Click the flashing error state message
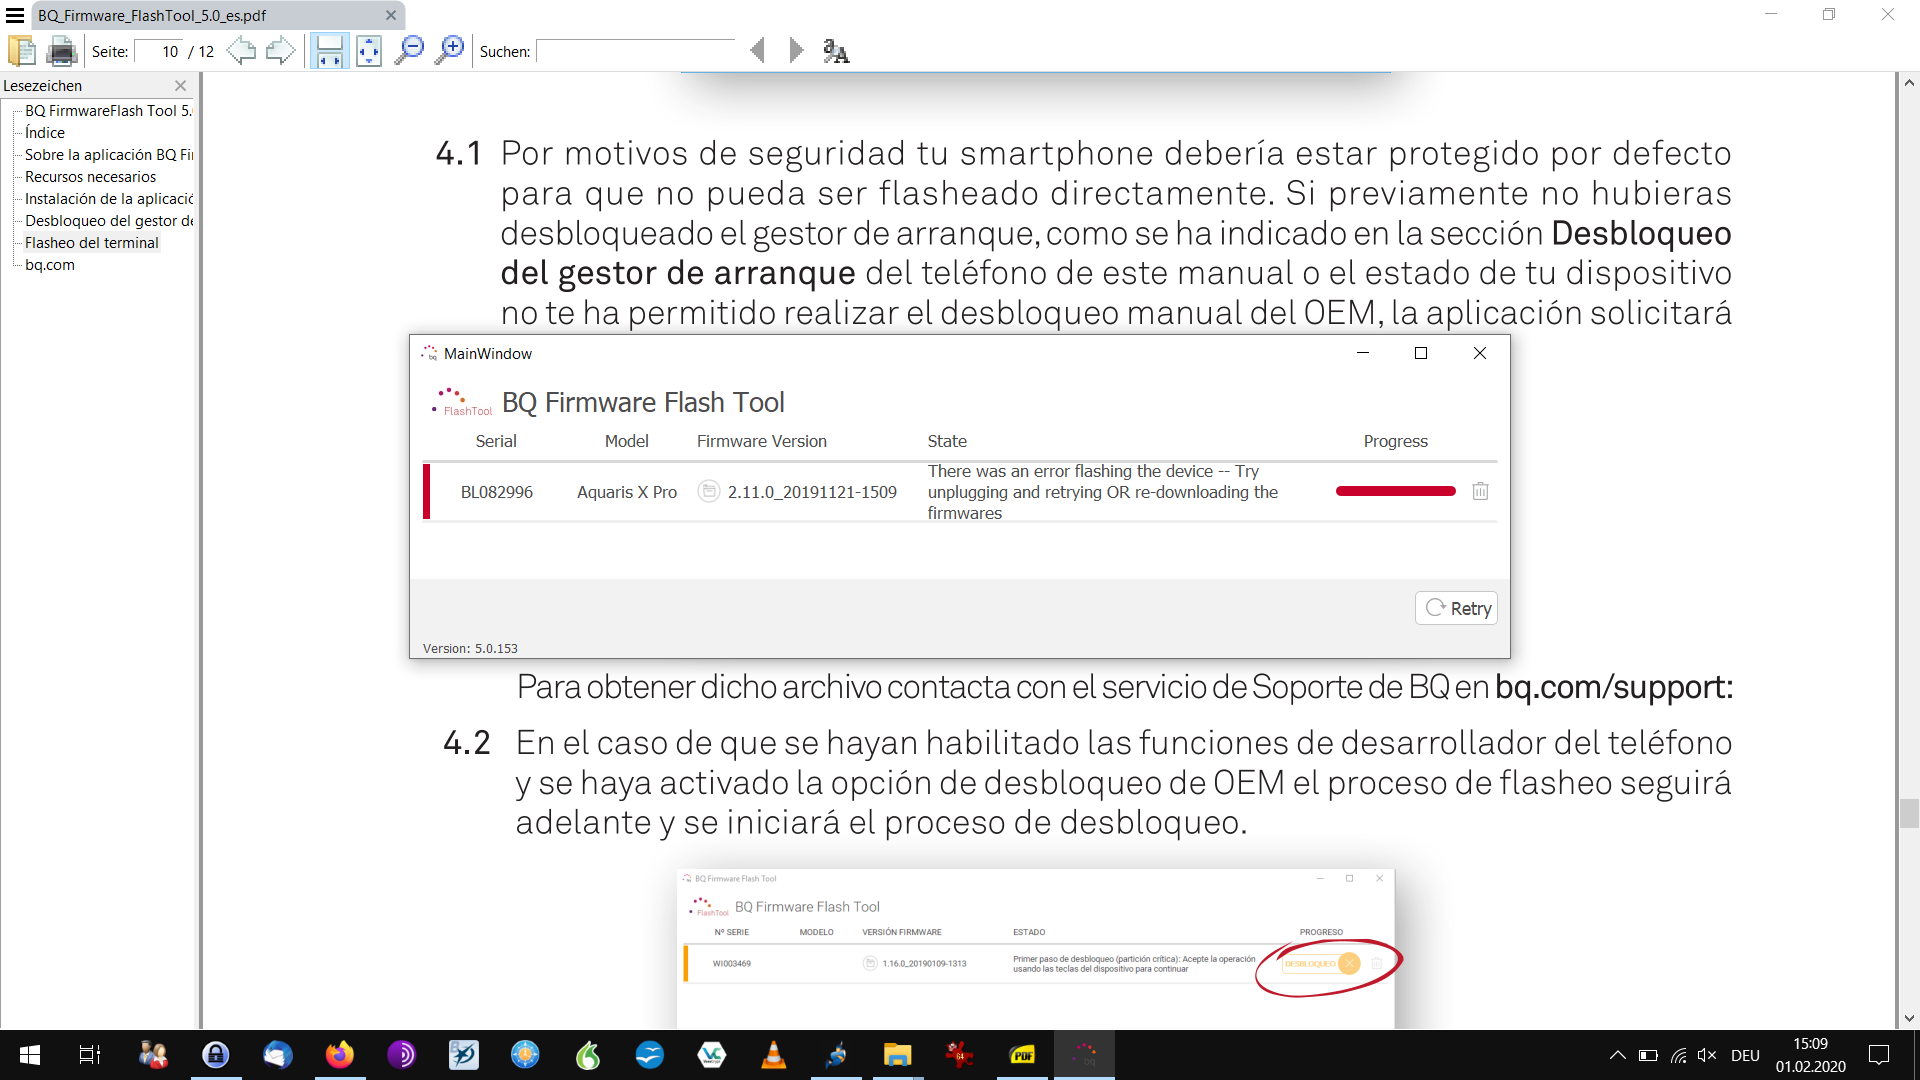Screen dimensions: 1920x1080 (x=1103, y=492)
